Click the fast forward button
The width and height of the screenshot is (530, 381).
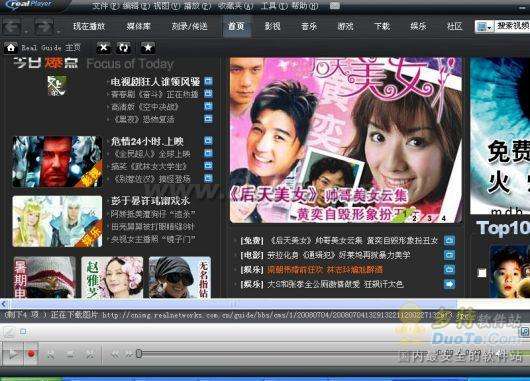click(x=129, y=355)
